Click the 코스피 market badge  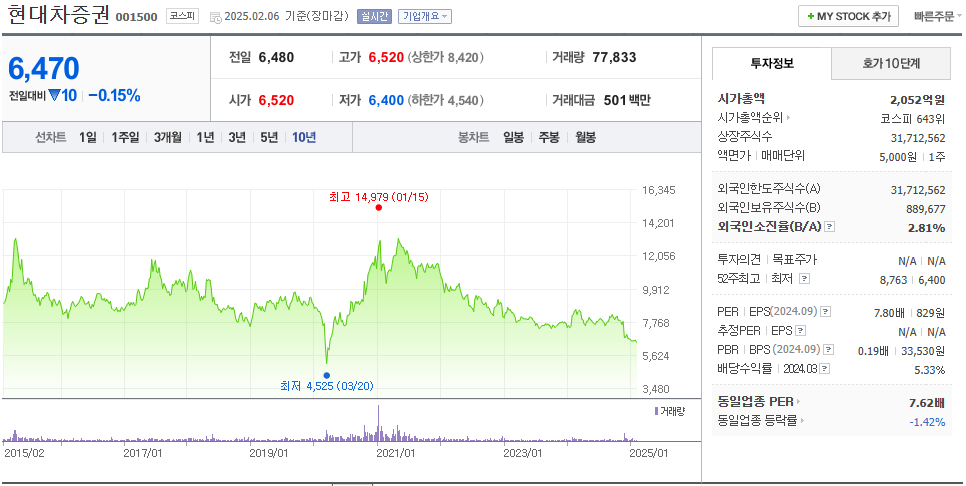tap(182, 17)
